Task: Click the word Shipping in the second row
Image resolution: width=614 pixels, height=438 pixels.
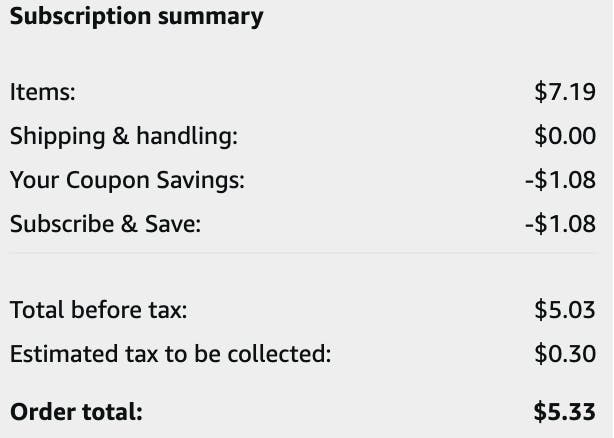Action: point(58,137)
